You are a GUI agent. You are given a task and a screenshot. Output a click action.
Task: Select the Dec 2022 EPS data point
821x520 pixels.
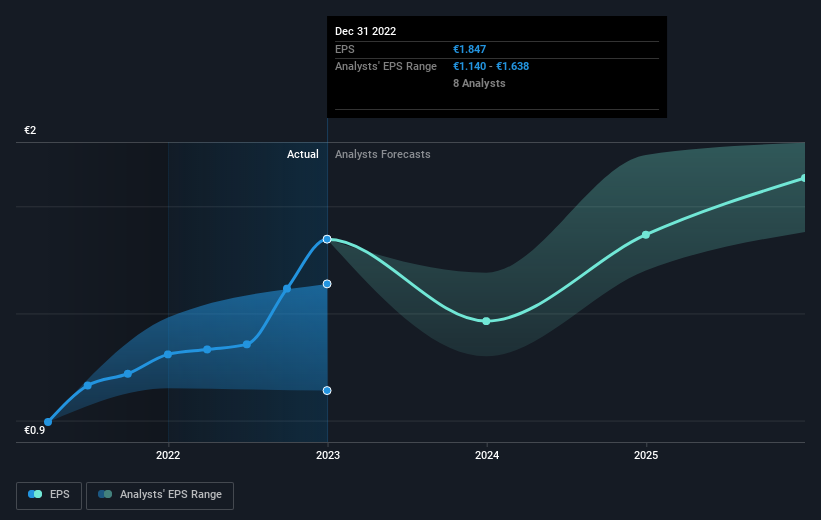[x=327, y=239]
